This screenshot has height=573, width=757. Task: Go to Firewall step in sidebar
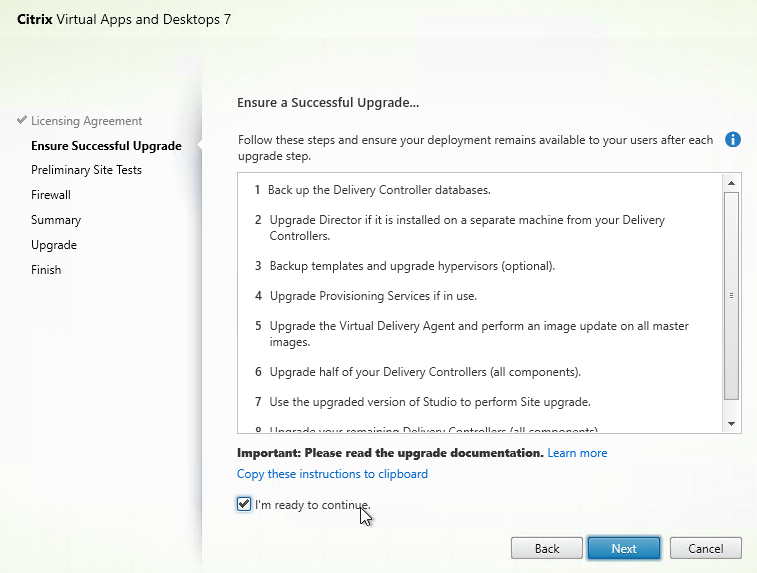tap(51, 195)
